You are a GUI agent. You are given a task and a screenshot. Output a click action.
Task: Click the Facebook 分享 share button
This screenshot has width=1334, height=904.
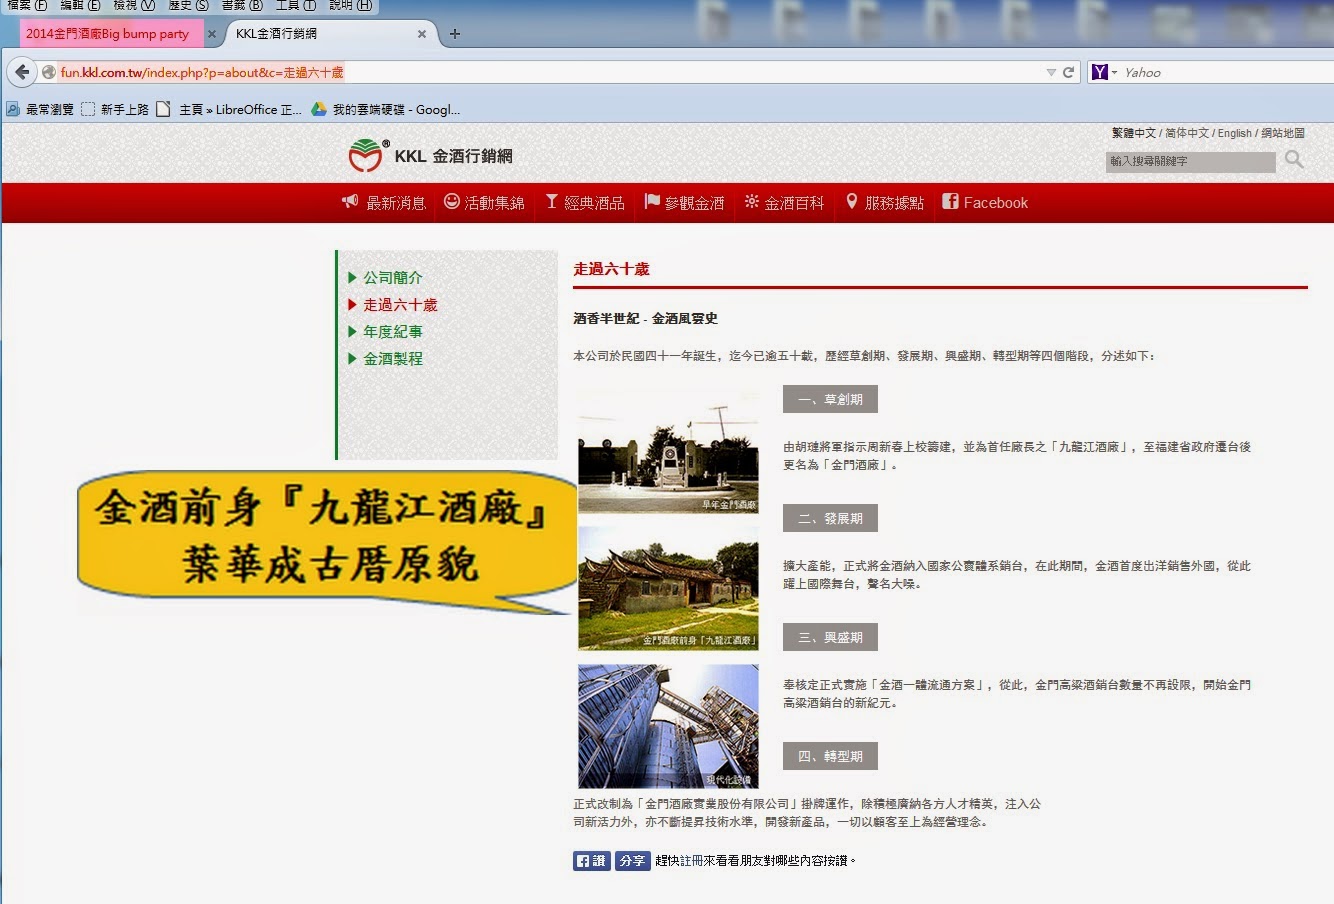(632, 860)
